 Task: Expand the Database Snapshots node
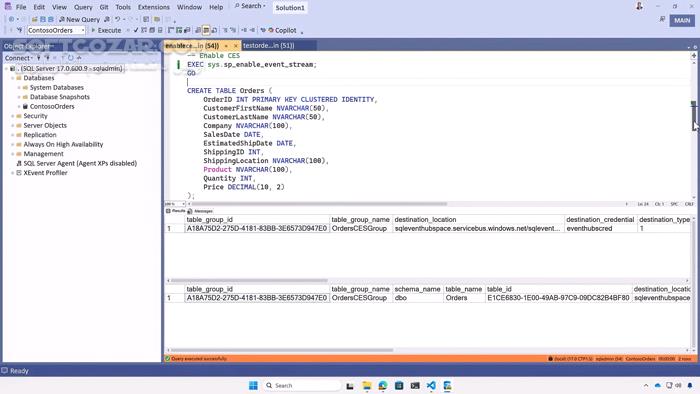19,97
